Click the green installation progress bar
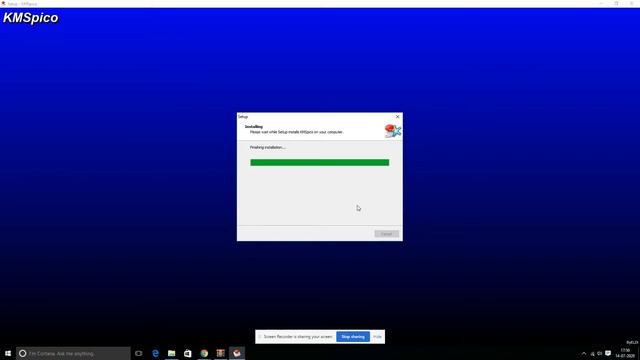 click(x=320, y=162)
